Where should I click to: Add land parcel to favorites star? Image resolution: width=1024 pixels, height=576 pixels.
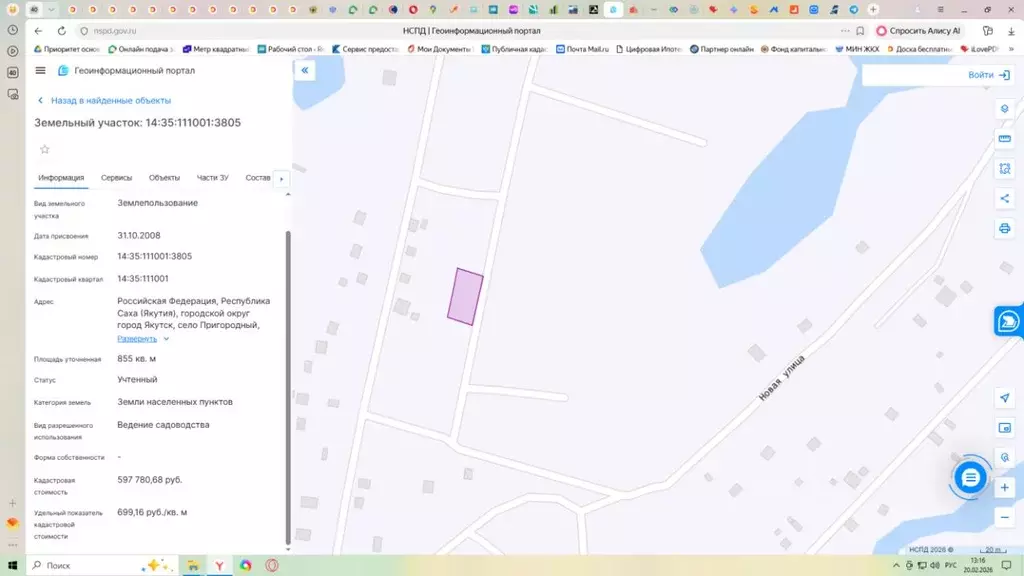tap(44, 149)
